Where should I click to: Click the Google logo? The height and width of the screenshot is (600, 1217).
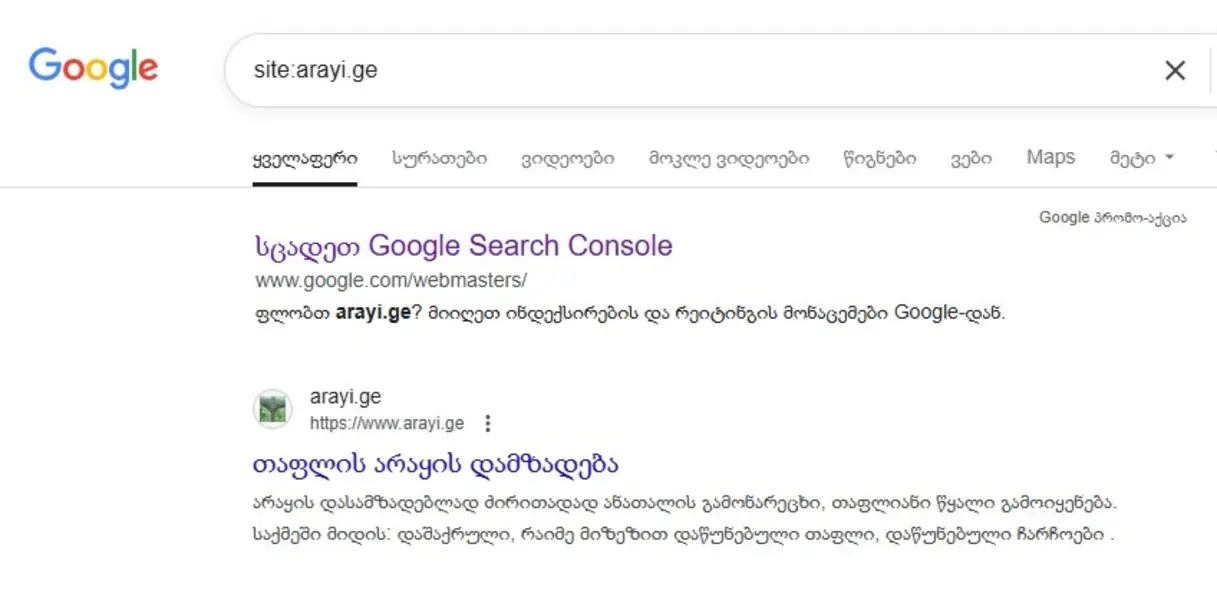[x=93, y=68]
